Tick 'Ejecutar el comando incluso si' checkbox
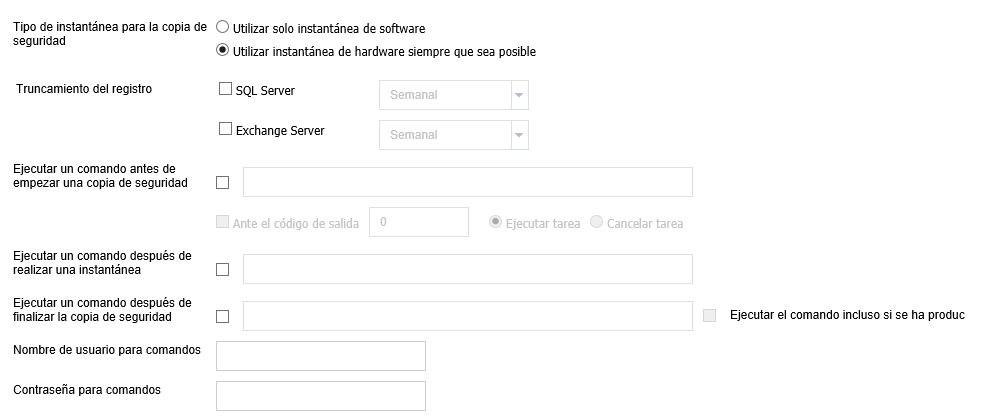 (709, 315)
